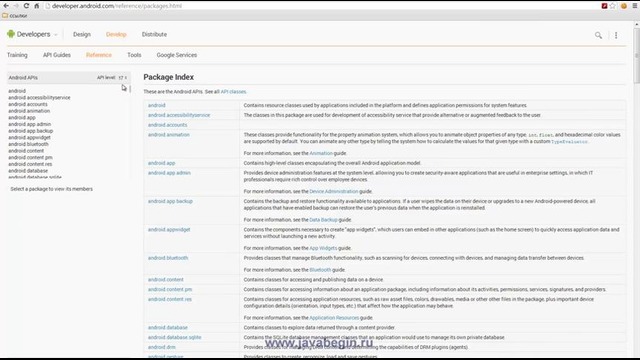Image resolution: width=640 pixels, height=360 pixels.
Task: Select android.animation in sidebar
Action: pos(29,111)
